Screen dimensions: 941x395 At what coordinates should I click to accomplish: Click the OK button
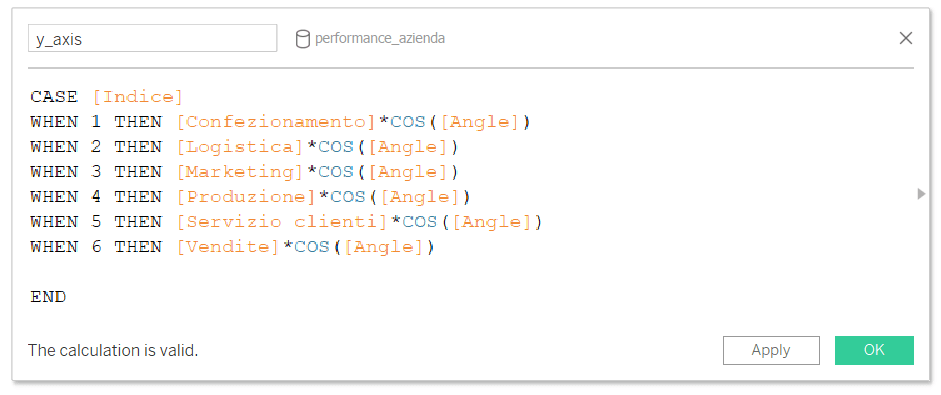pyautogui.click(x=874, y=350)
